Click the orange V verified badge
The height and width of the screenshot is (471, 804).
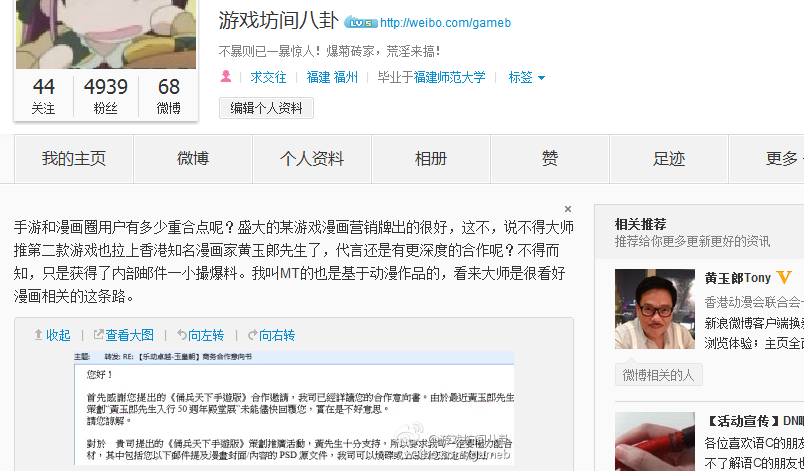tap(784, 278)
